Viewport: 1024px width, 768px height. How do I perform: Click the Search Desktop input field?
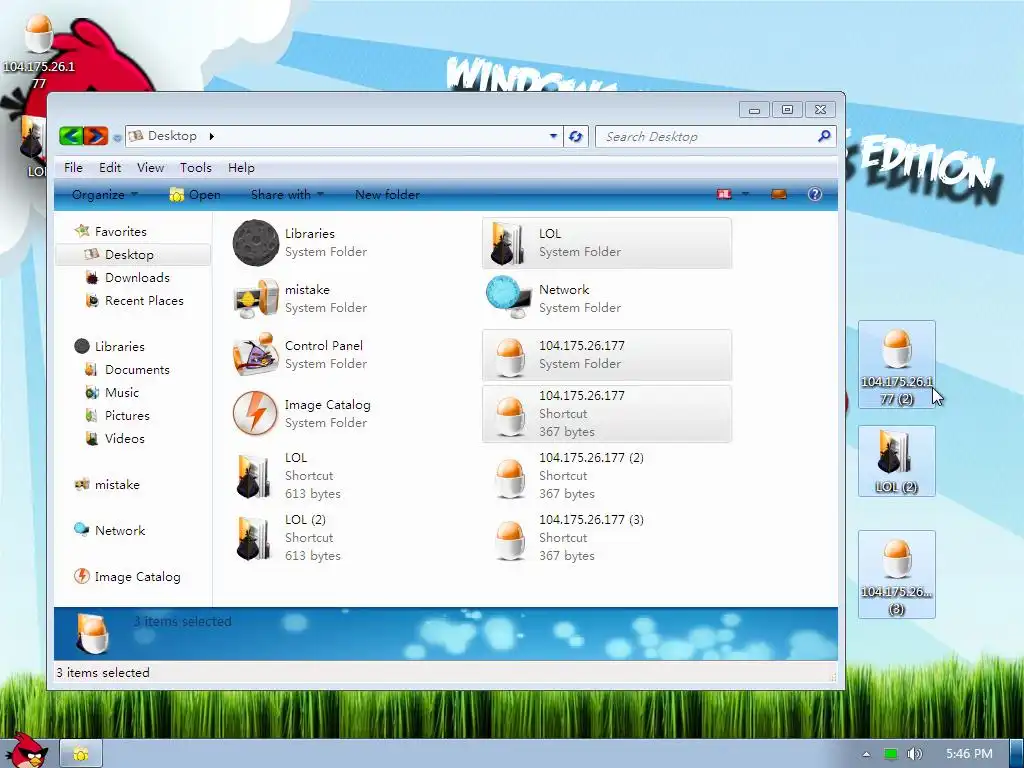[705, 136]
